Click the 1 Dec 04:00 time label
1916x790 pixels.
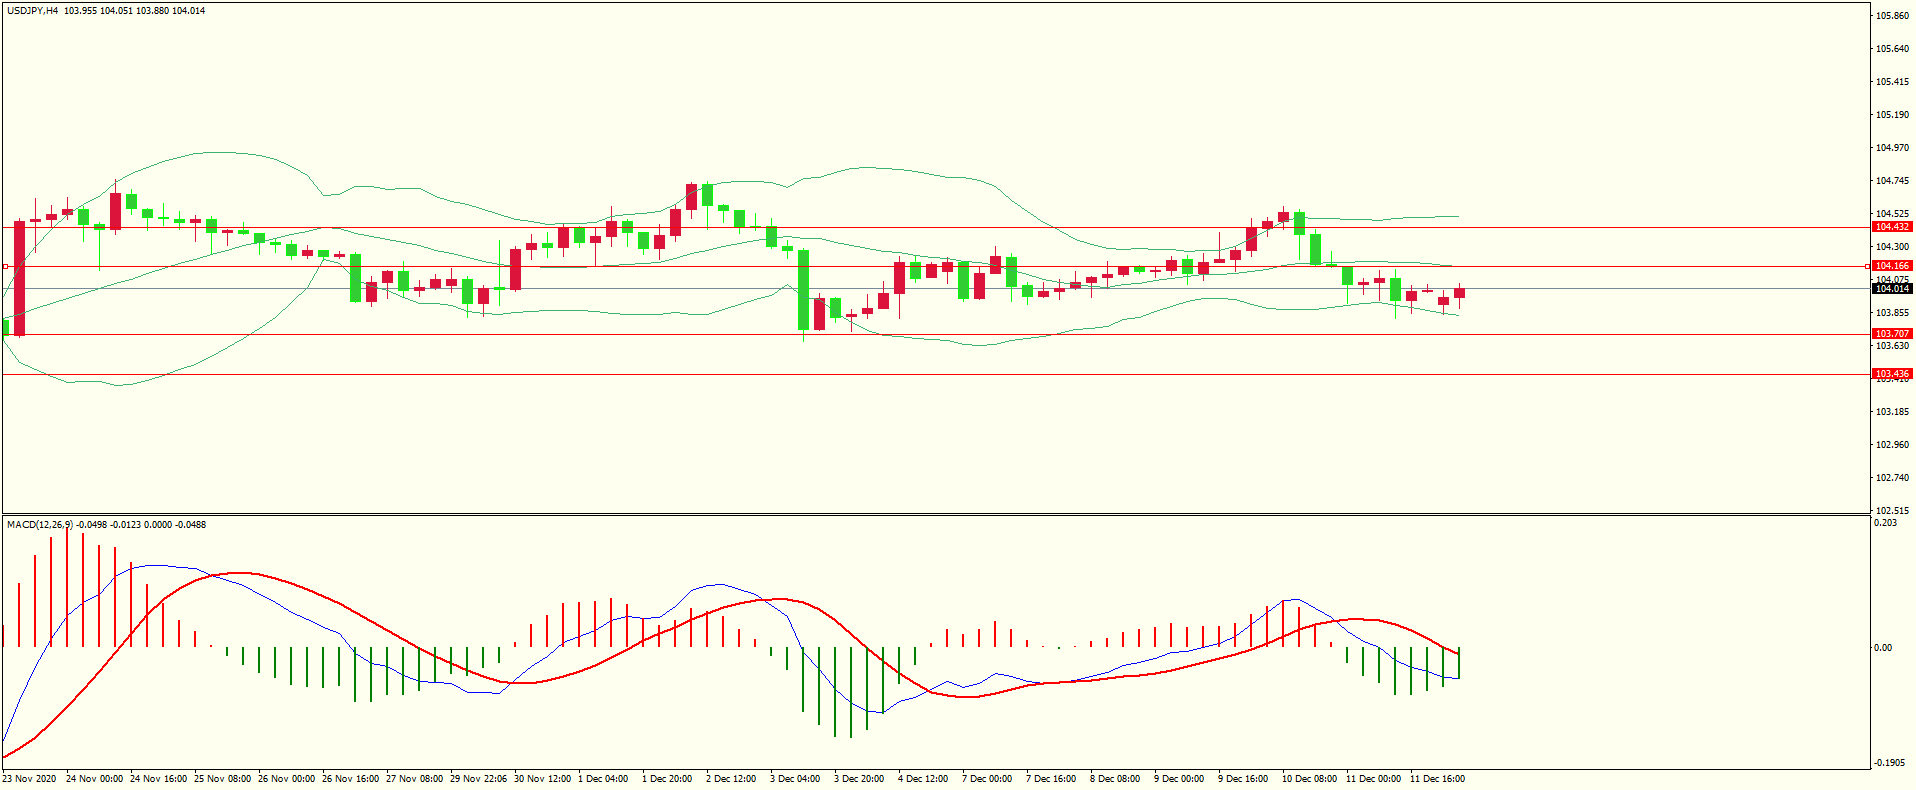[x=603, y=779]
